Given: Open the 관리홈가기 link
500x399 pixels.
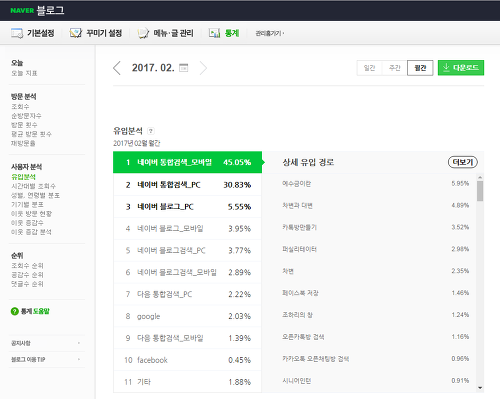Looking at the screenshot, I should pyautogui.click(x=270, y=33).
